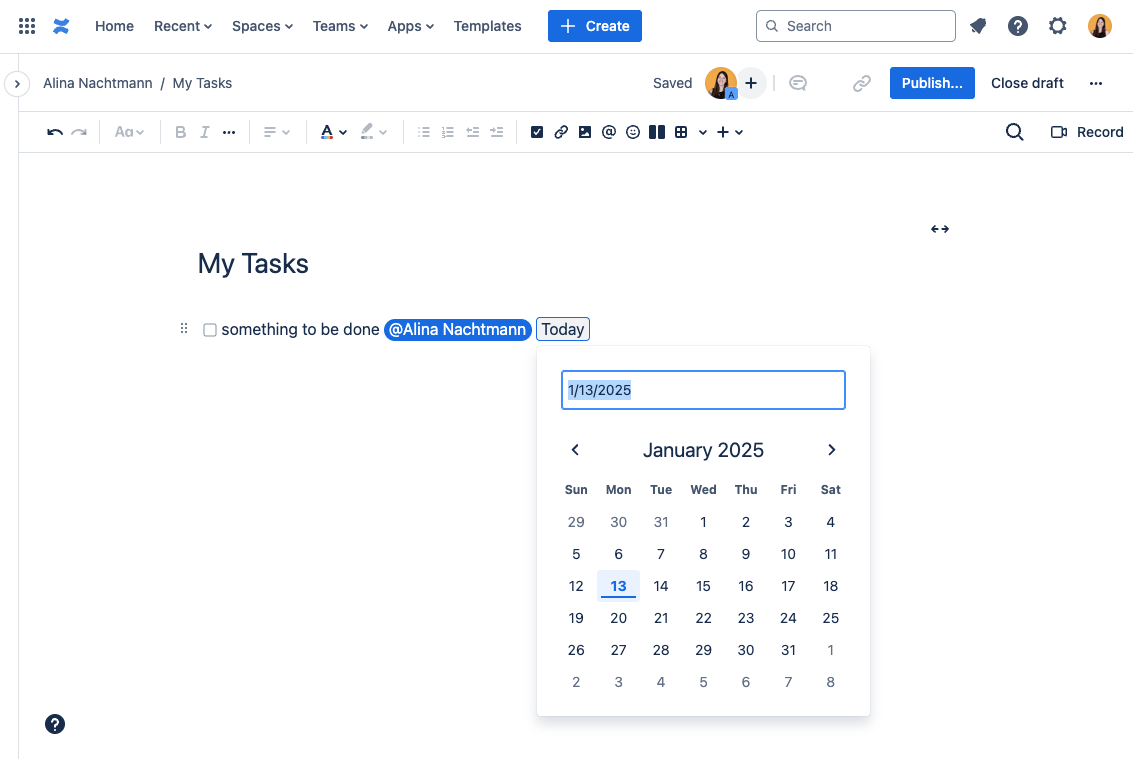The width and height of the screenshot is (1133, 759).
Task: Click Close draft
Action: click(1027, 83)
